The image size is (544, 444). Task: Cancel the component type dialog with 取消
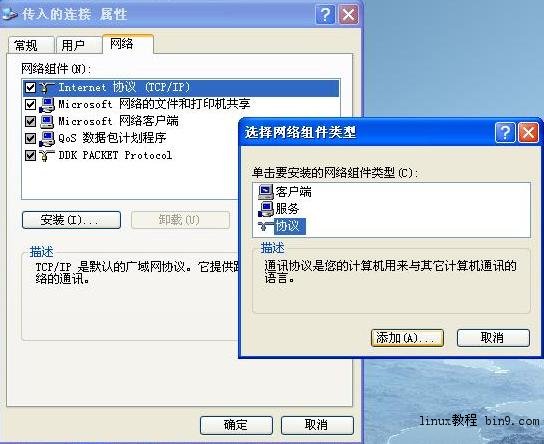[x=493, y=338]
